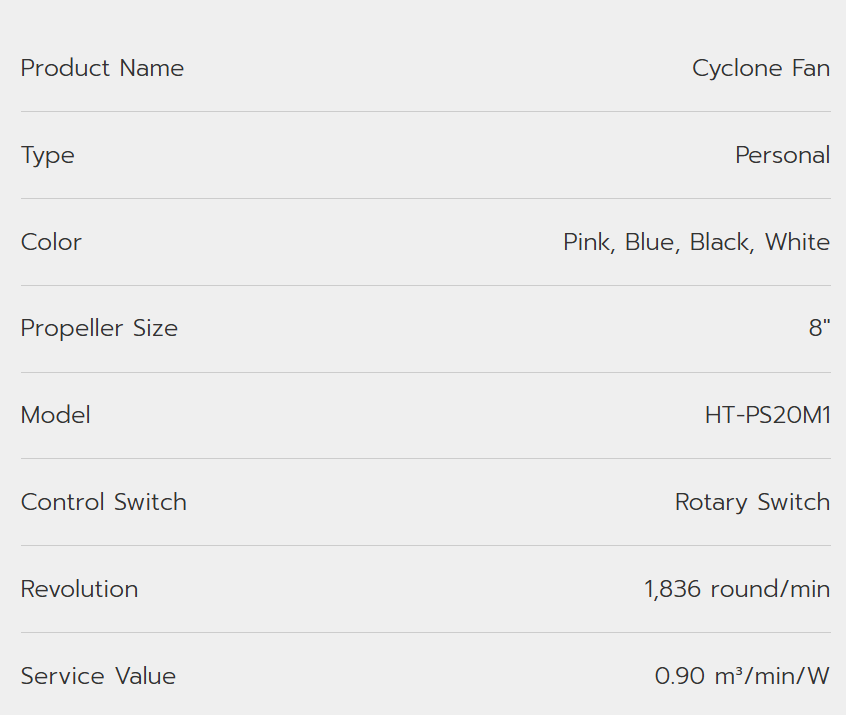Click the Color row label

pos(51,242)
